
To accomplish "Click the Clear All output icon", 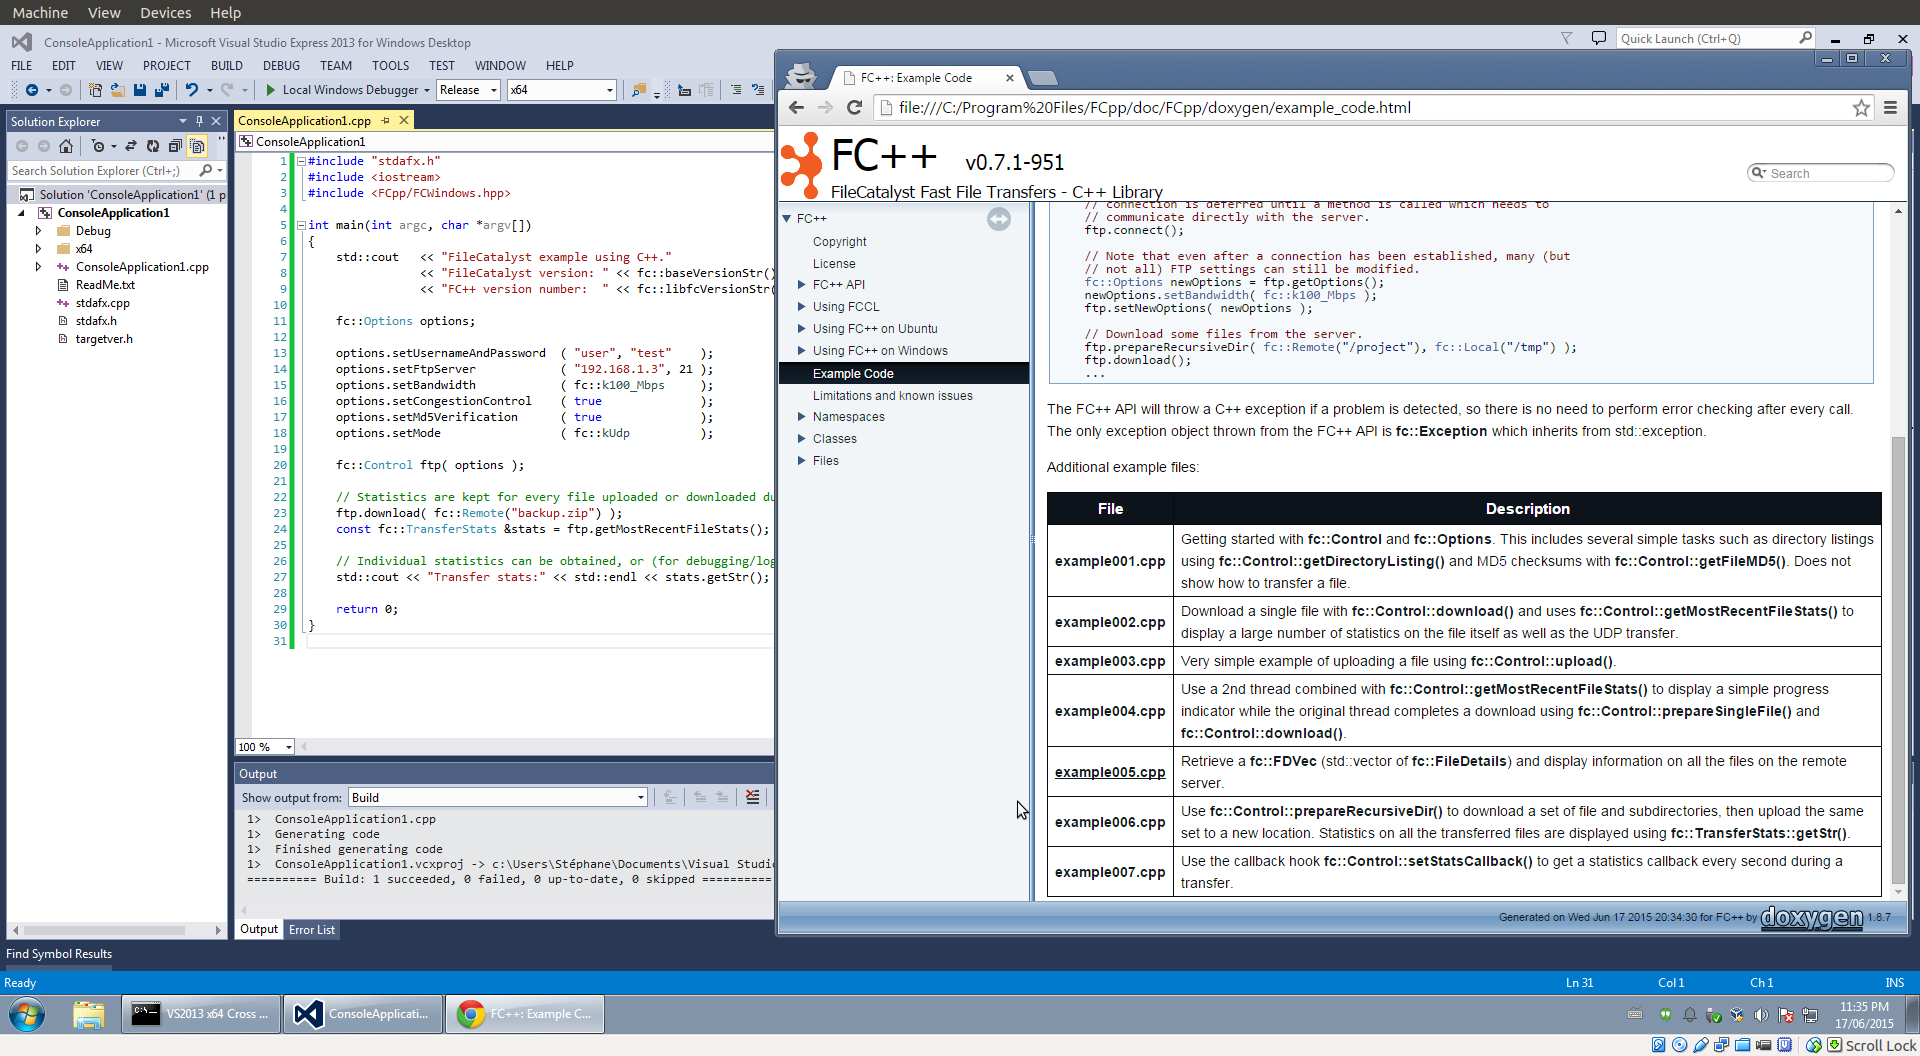I will pos(752,797).
